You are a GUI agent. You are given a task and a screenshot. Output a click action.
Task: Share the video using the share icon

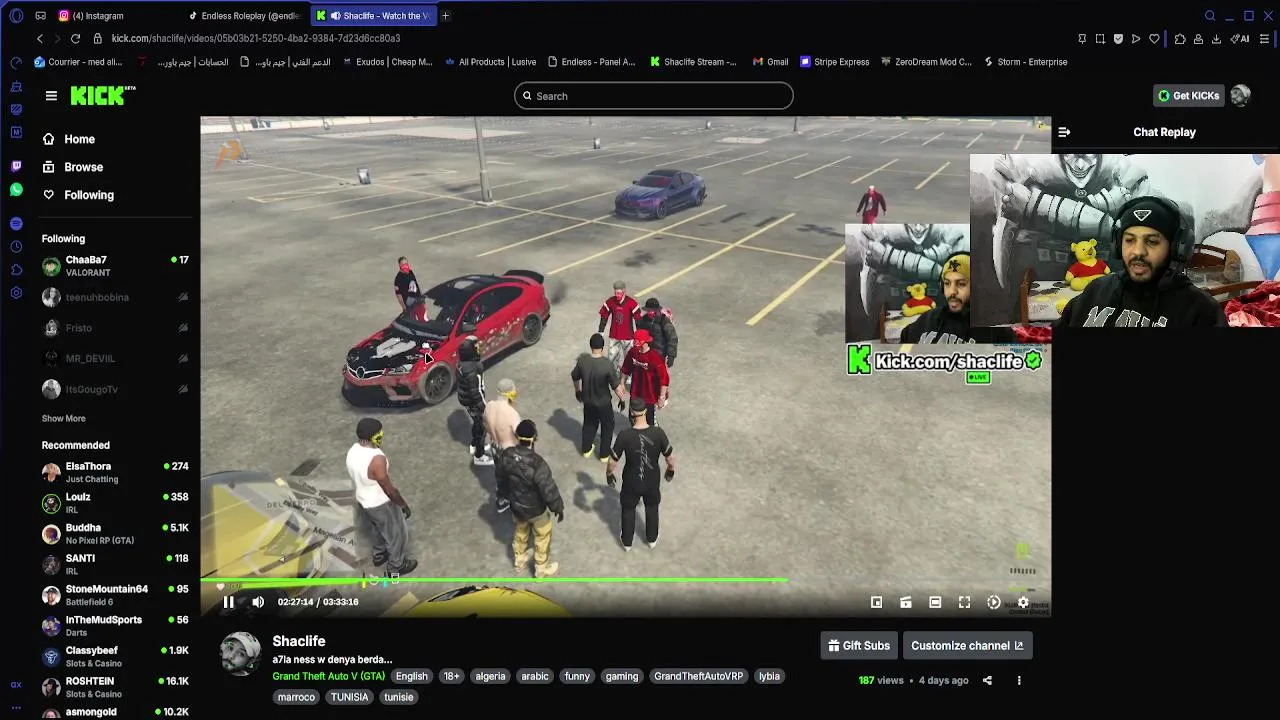click(x=987, y=681)
